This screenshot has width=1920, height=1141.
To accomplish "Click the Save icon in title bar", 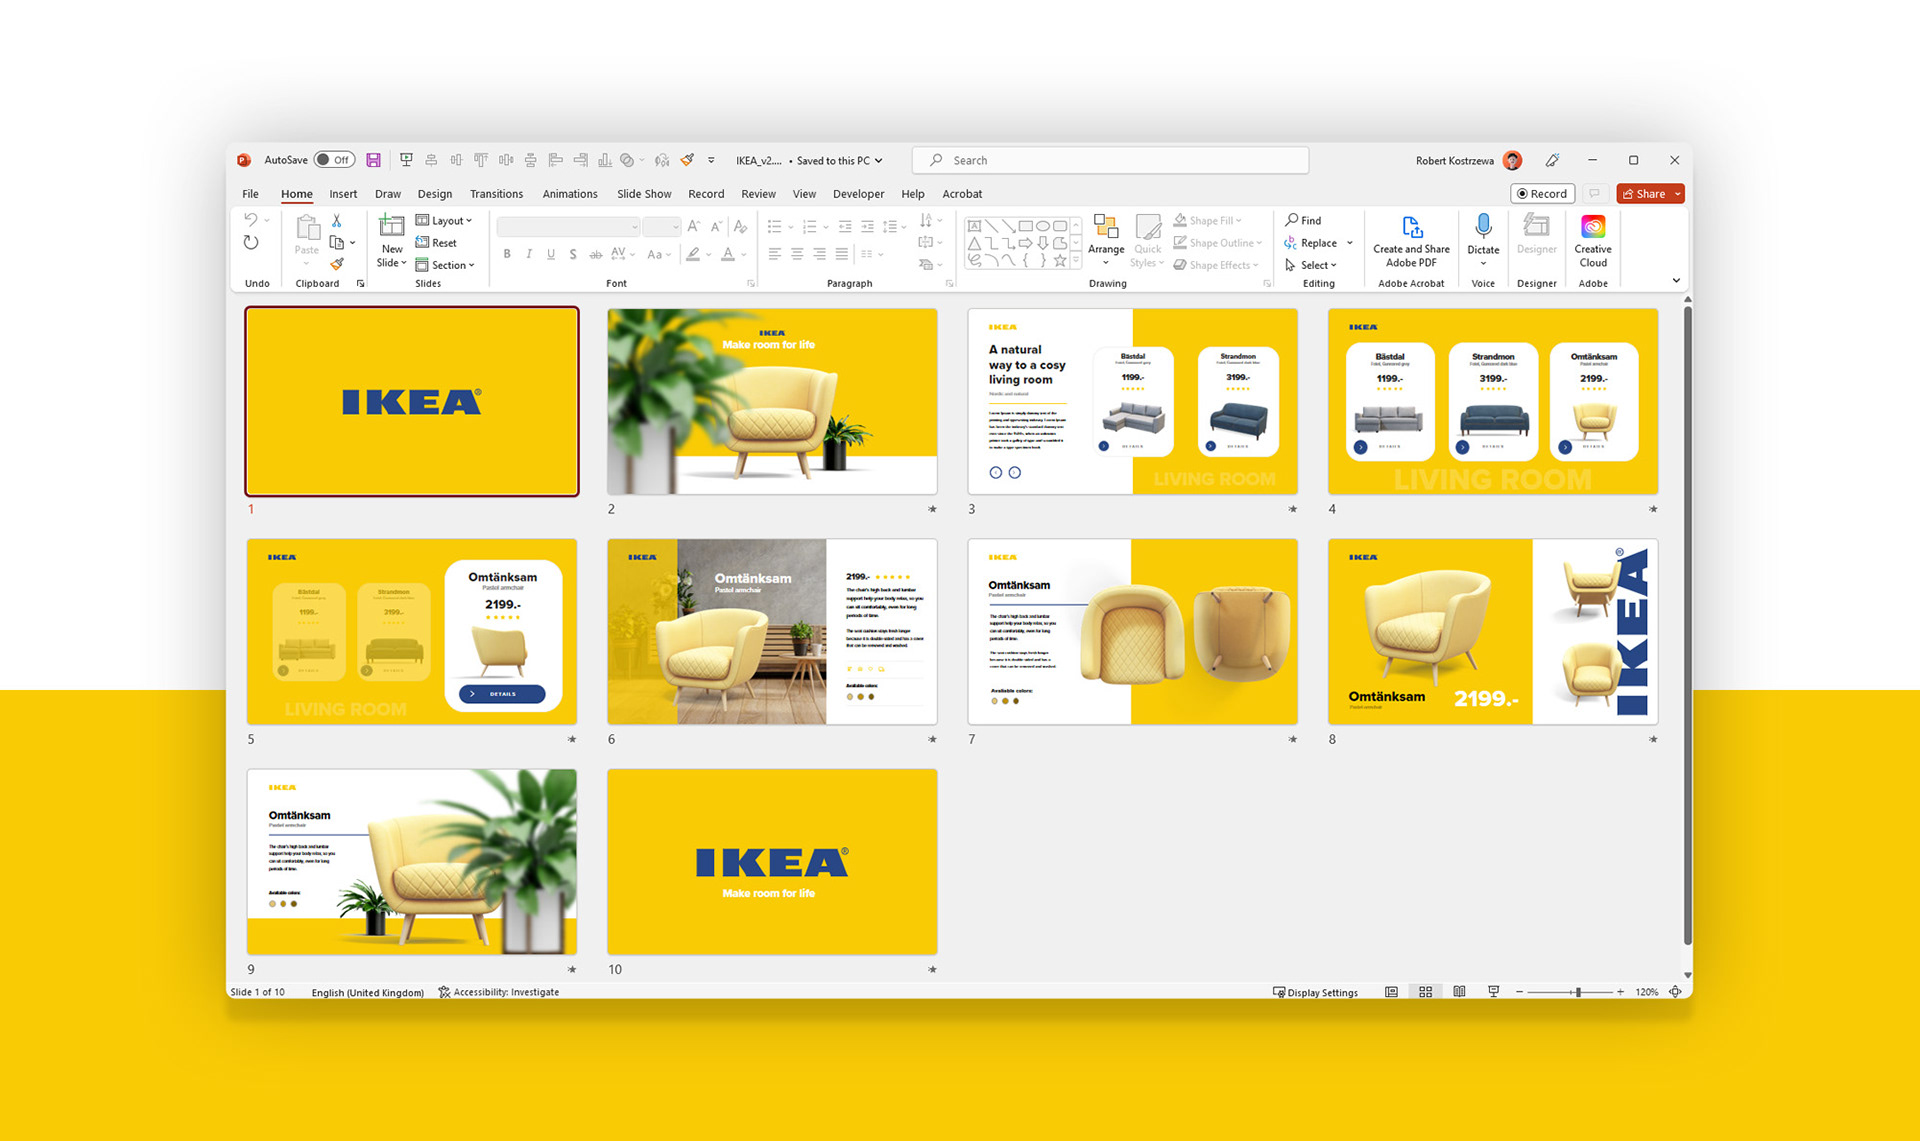I will [373, 160].
